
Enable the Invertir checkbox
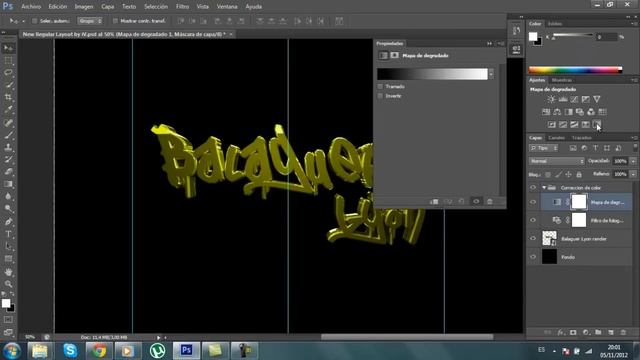(x=380, y=96)
